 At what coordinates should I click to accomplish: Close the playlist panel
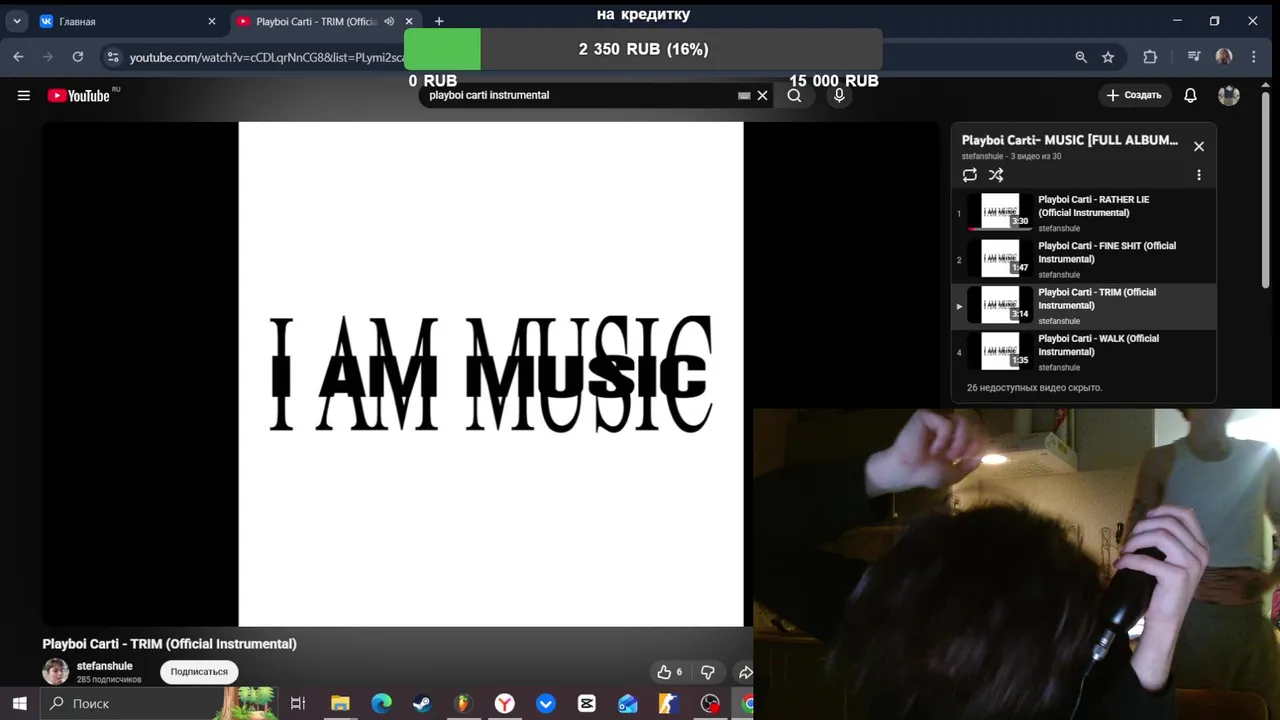click(1199, 147)
